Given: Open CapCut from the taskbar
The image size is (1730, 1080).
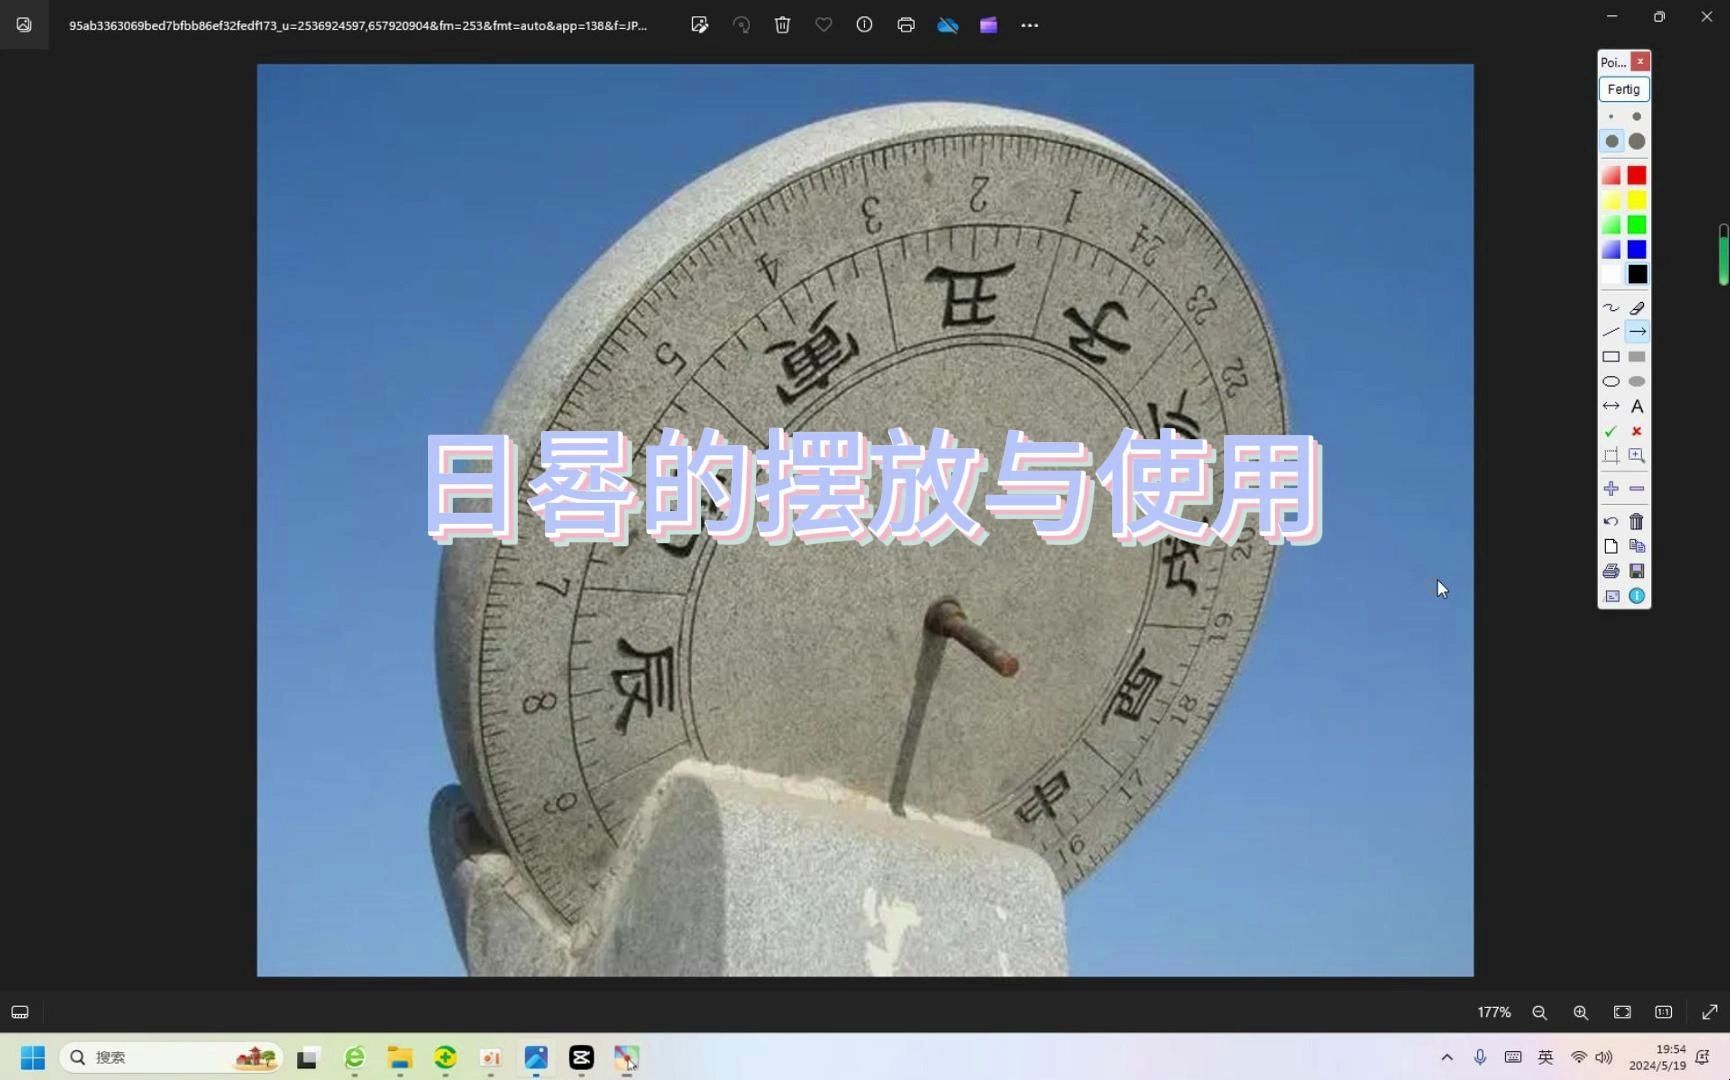Looking at the screenshot, I should click(581, 1057).
